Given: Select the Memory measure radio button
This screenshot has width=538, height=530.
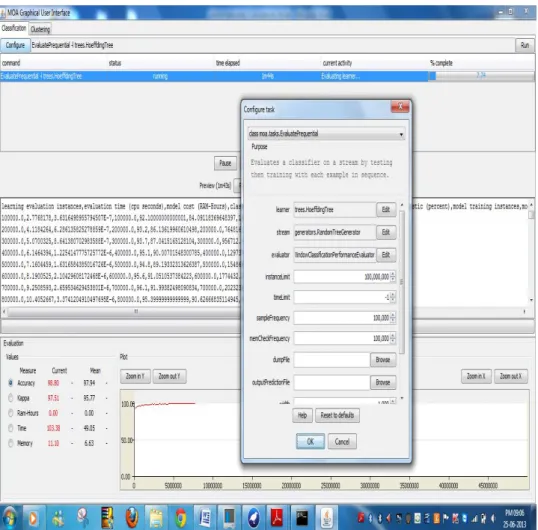Looking at the screenshot, I should point(11,443).
